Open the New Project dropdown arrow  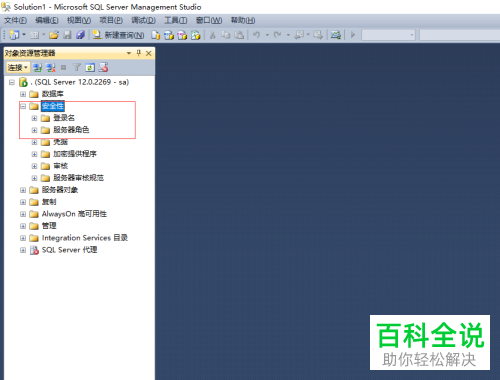tap(24, 35)
